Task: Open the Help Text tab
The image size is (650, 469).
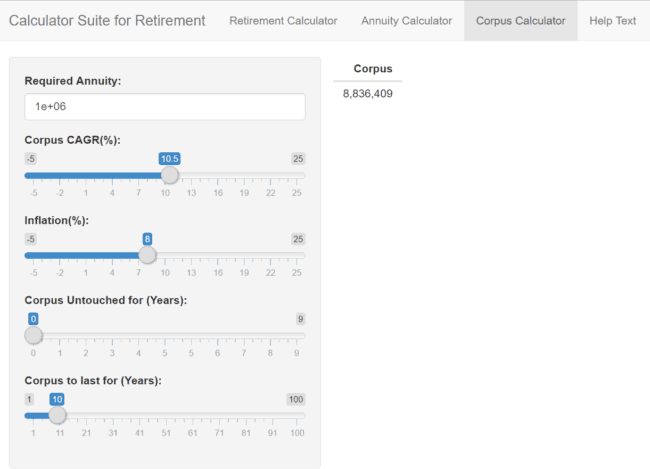Action: (x=612, y=21)
